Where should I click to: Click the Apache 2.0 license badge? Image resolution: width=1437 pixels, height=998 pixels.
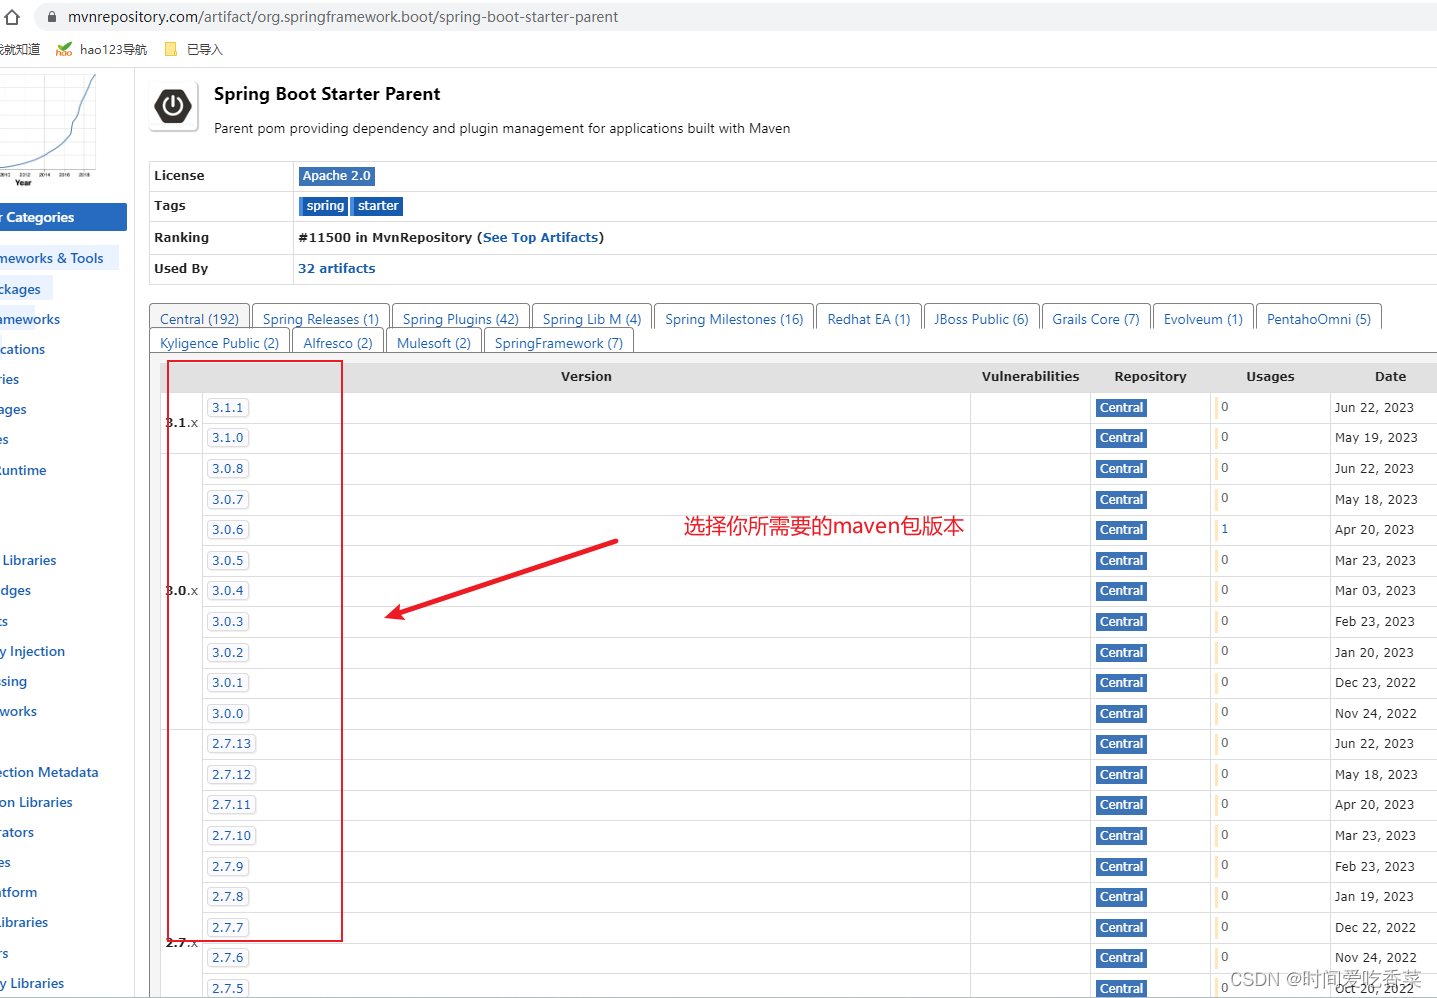pyautogui.click(x=337, y=176)
